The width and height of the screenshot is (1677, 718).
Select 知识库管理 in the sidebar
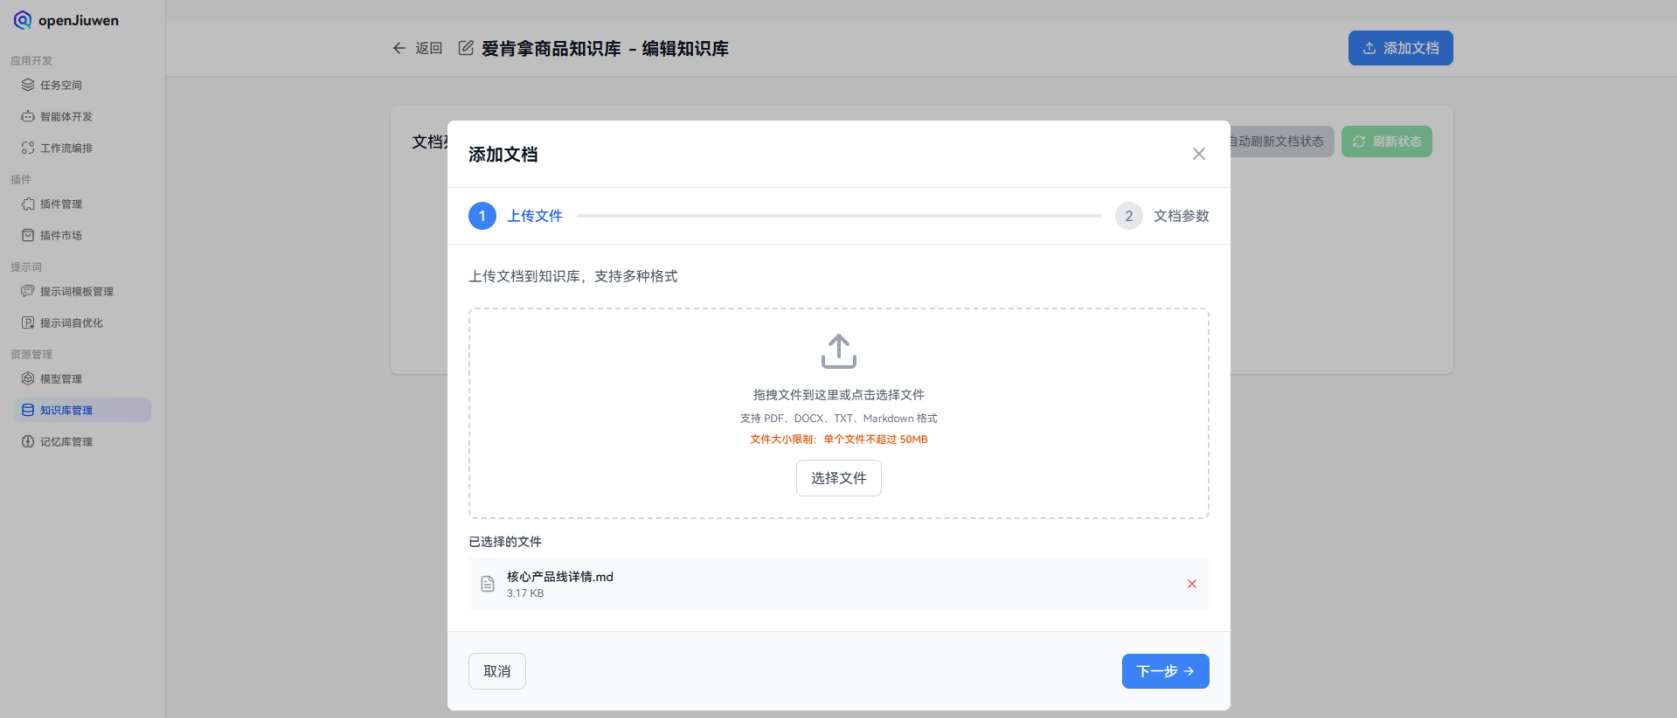(82, 410)
